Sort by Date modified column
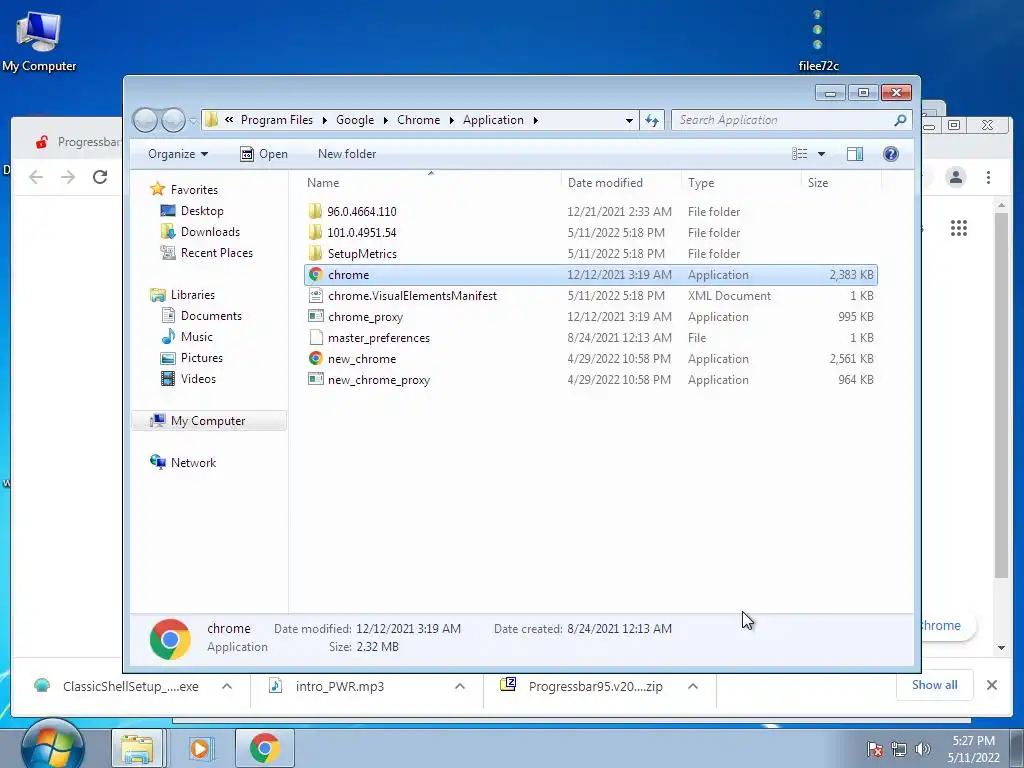1024x768 pixels. [x=620, y=183]
